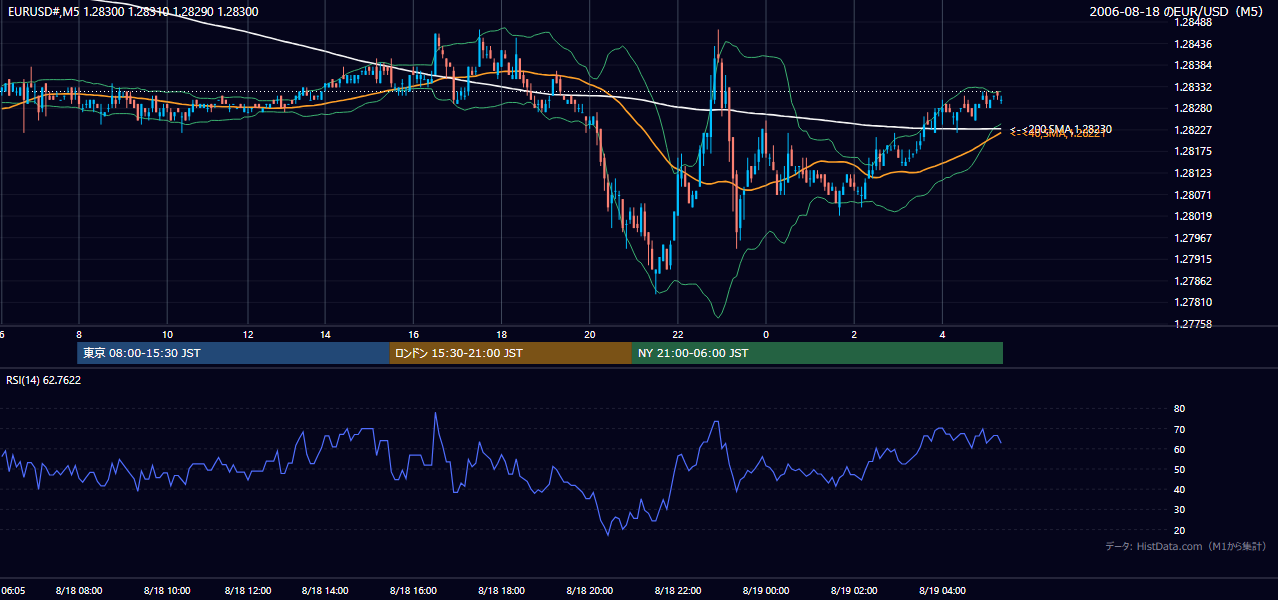Click the 8/18 22:00 date label

[x=677, y=591]
